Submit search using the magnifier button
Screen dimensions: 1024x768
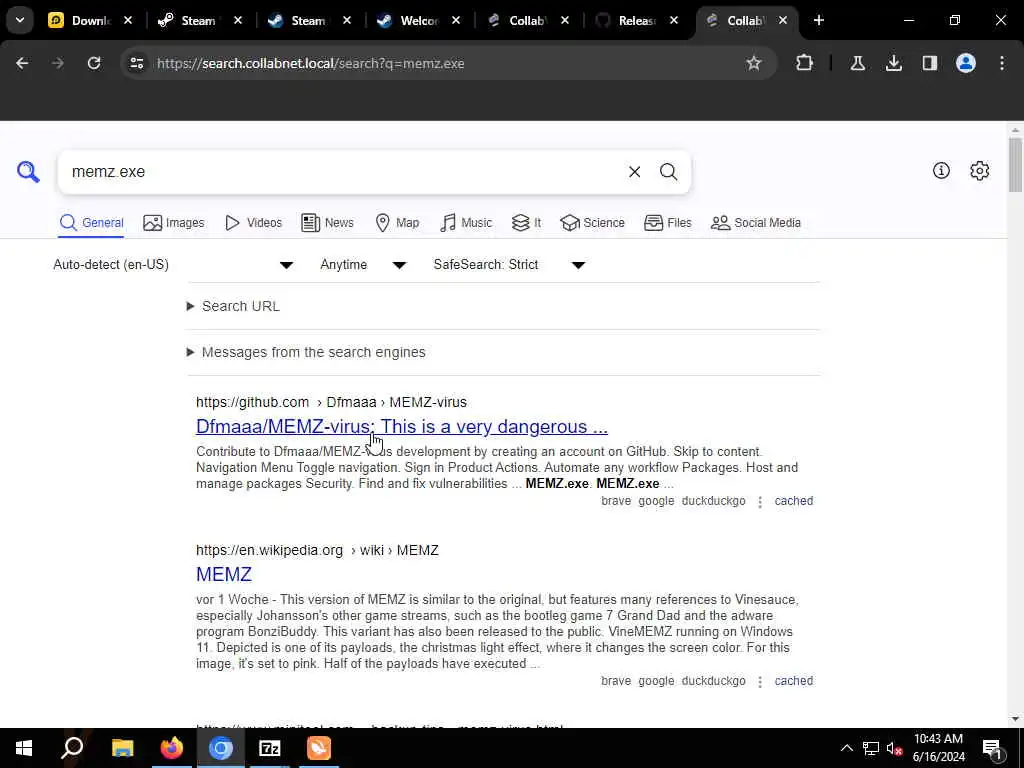pos(668,172)
